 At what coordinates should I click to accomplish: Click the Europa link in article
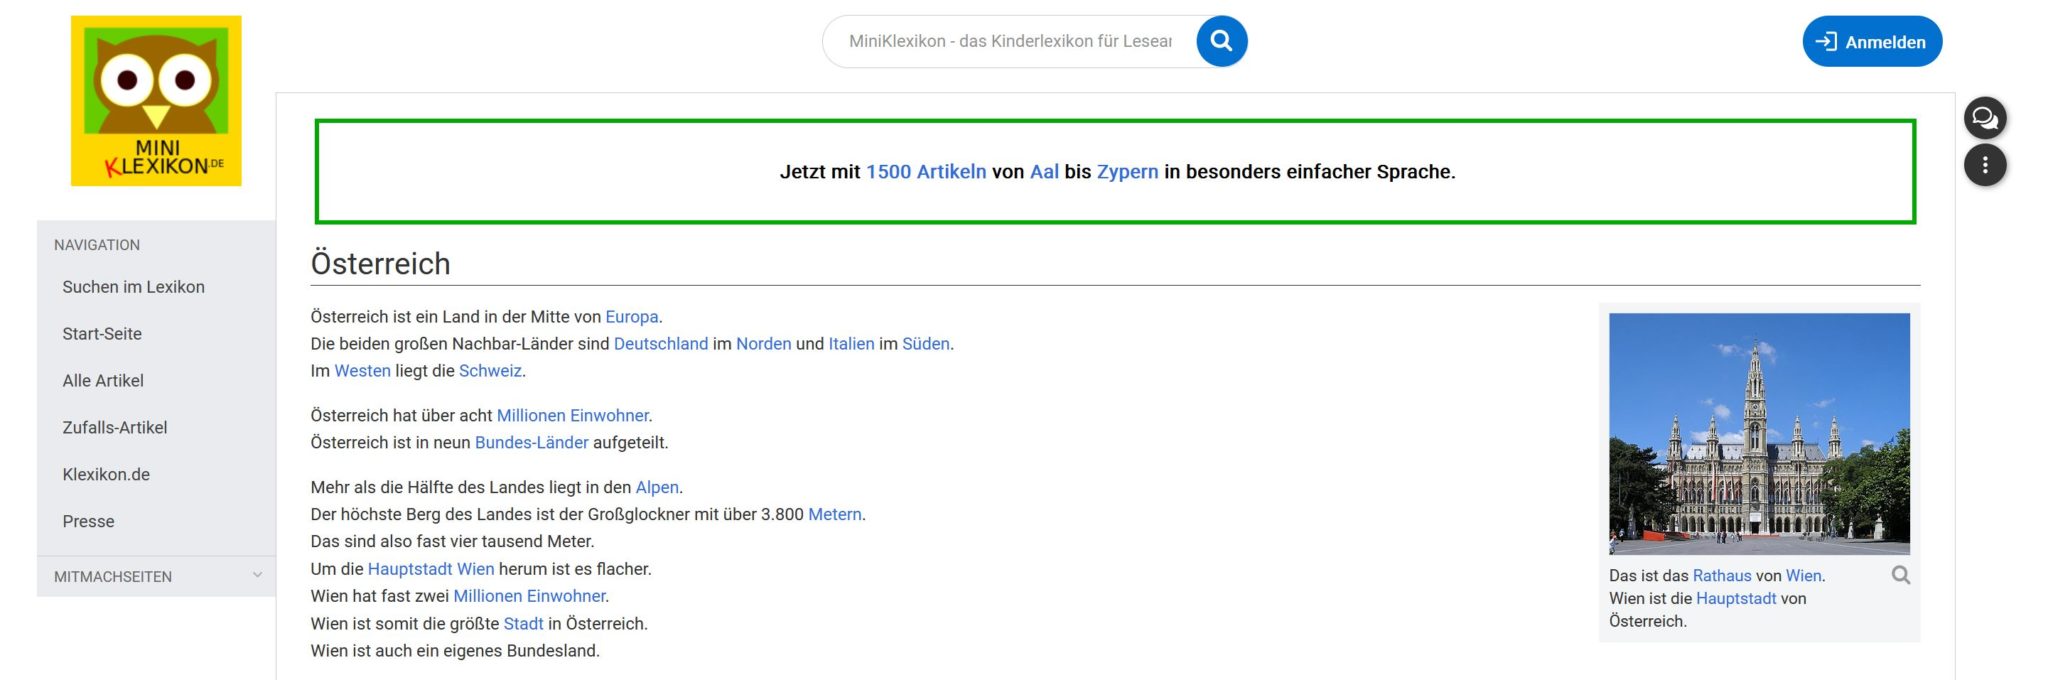(x=631, y=317)
